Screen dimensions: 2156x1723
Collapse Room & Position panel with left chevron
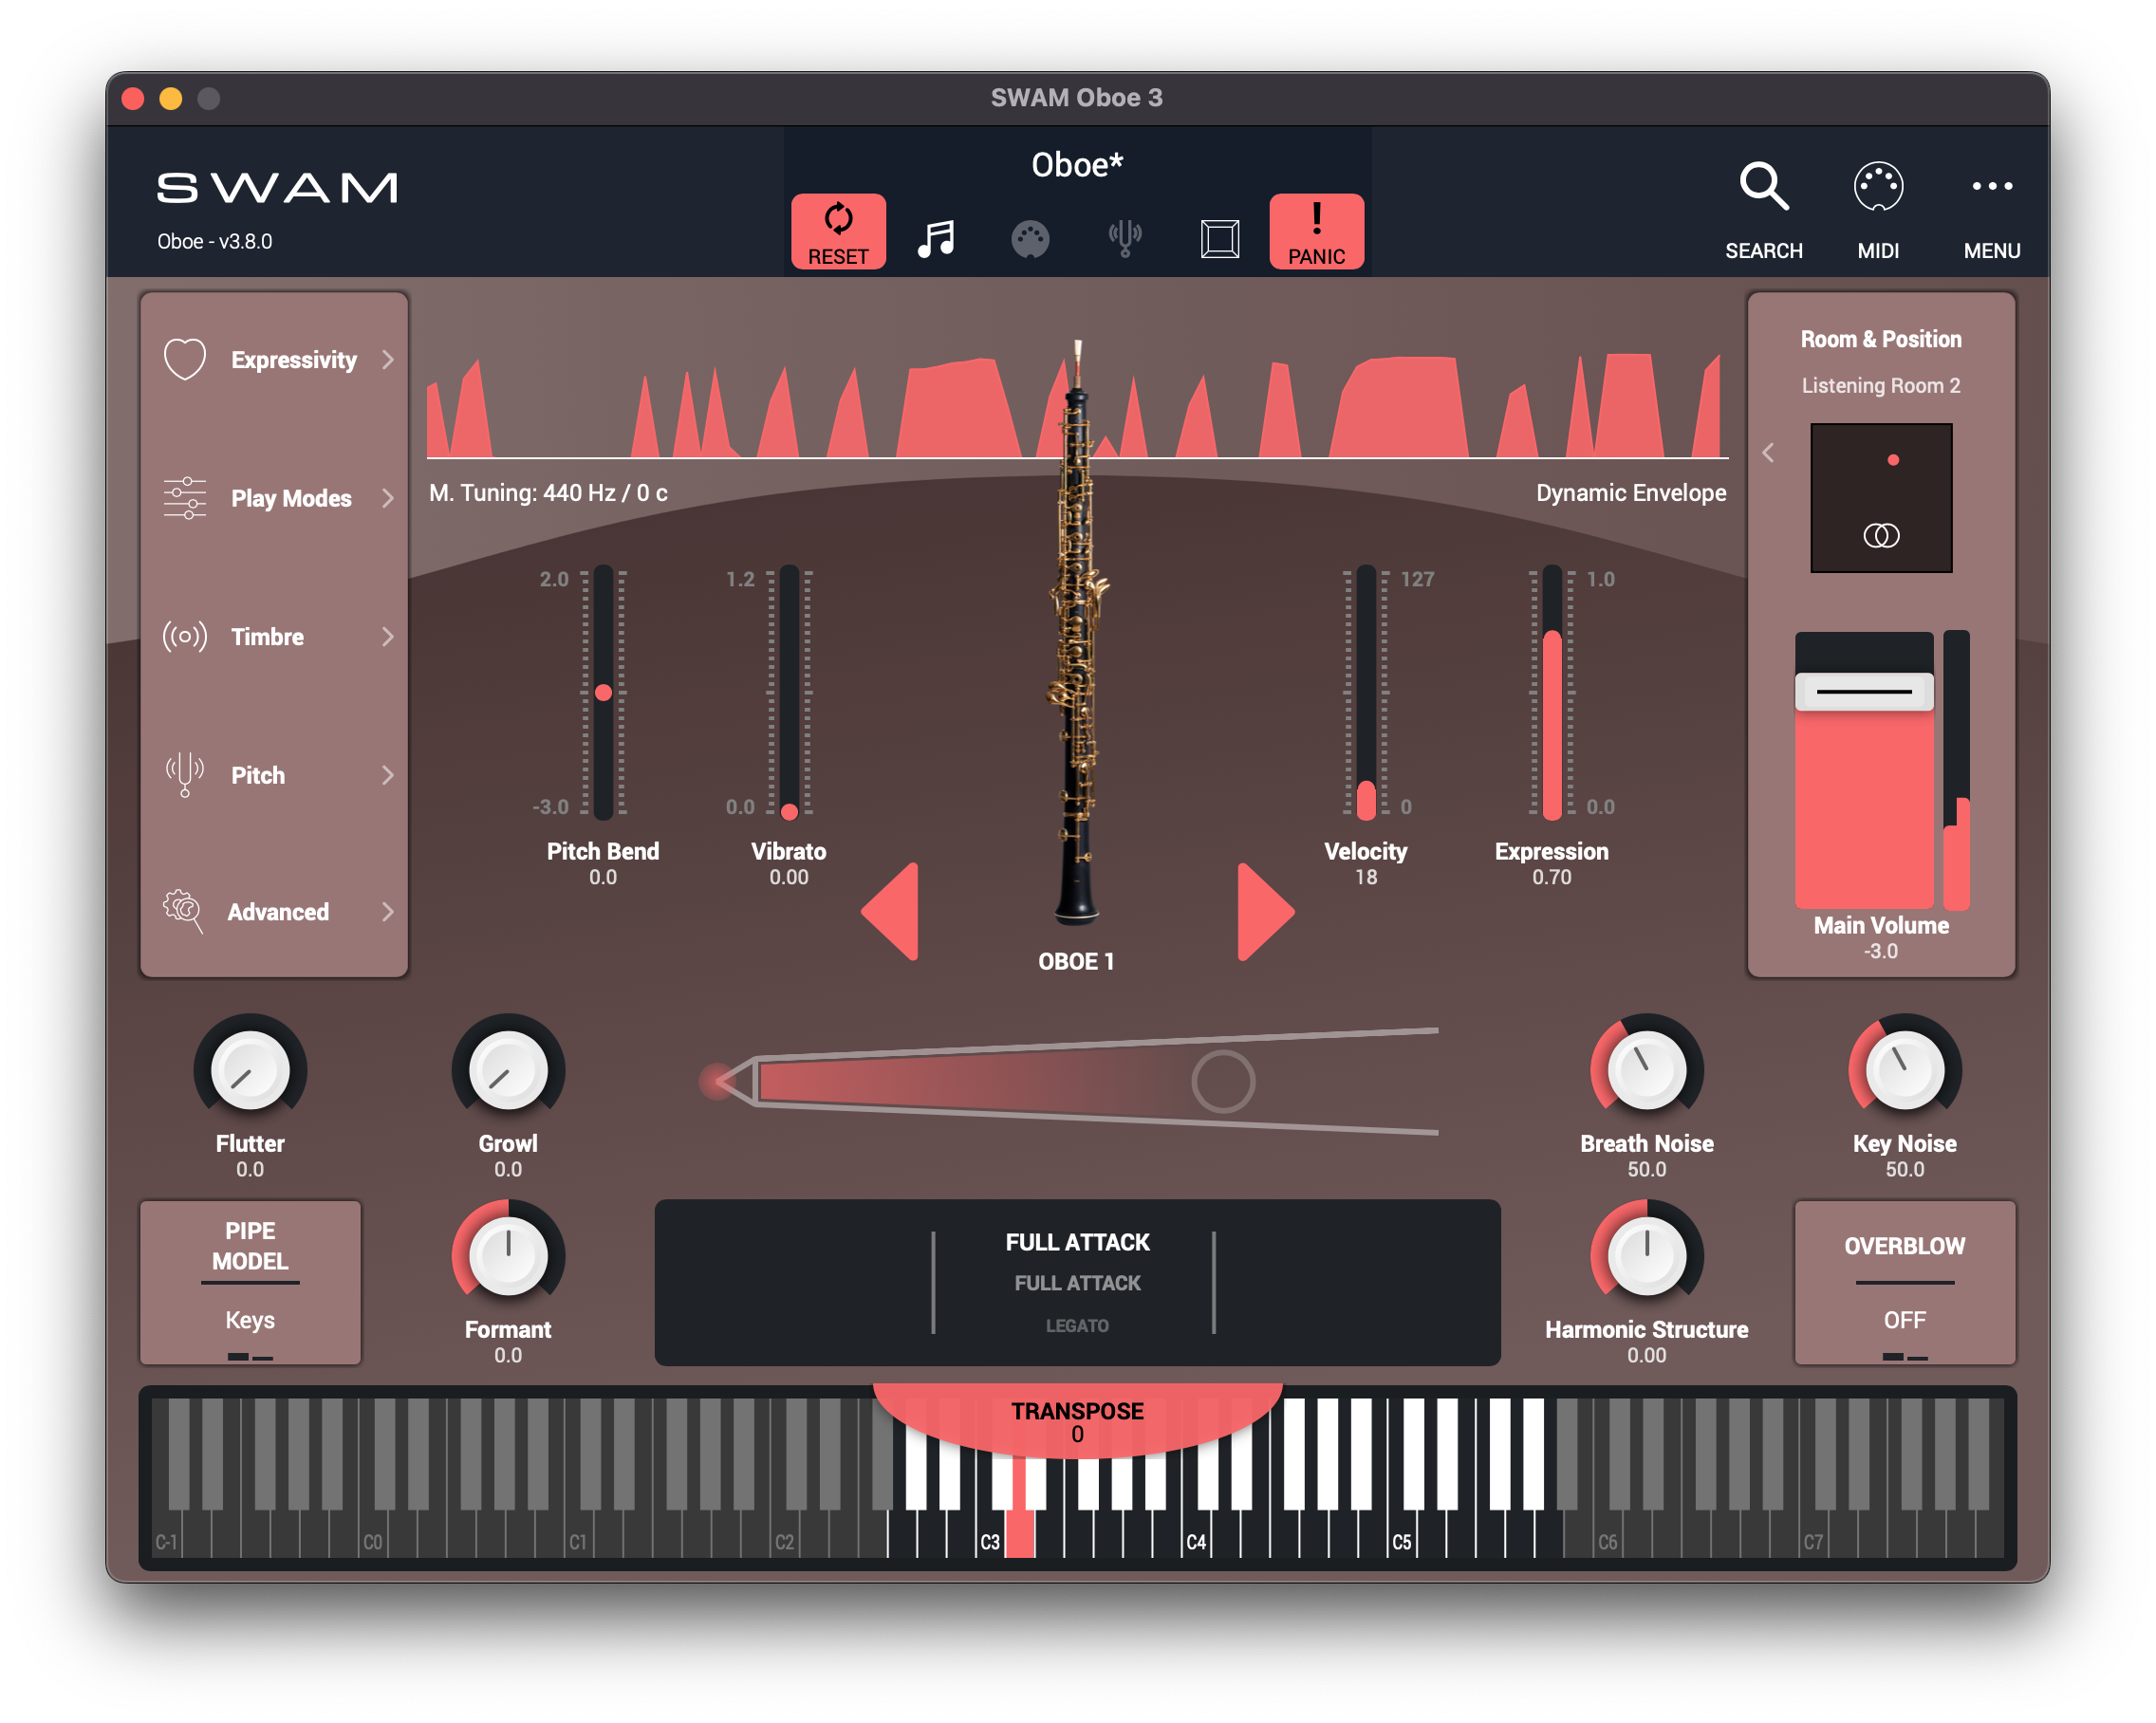point(1768,453)
